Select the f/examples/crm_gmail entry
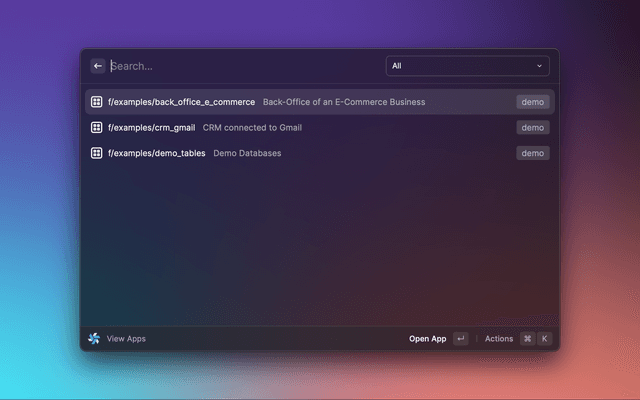 click(151, 128)
